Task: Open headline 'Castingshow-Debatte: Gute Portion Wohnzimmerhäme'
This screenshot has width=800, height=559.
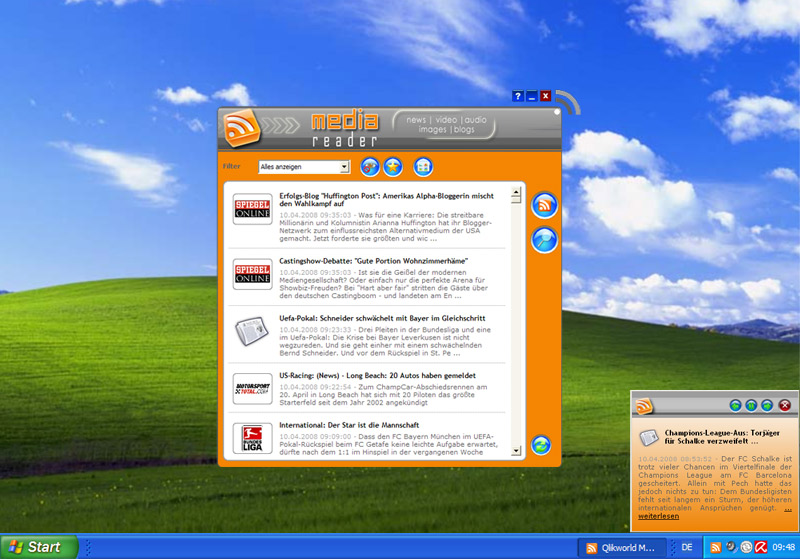Action: coord(373,261)
